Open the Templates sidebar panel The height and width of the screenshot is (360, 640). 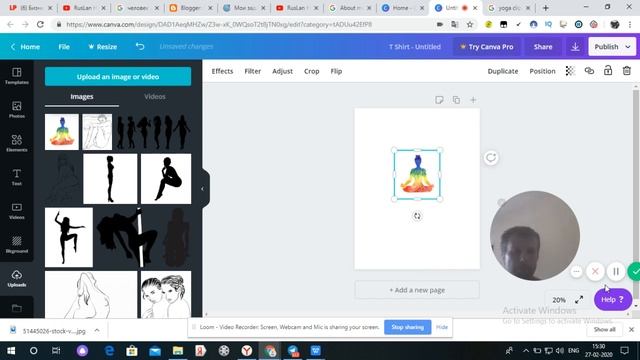[x=17, y=76]
